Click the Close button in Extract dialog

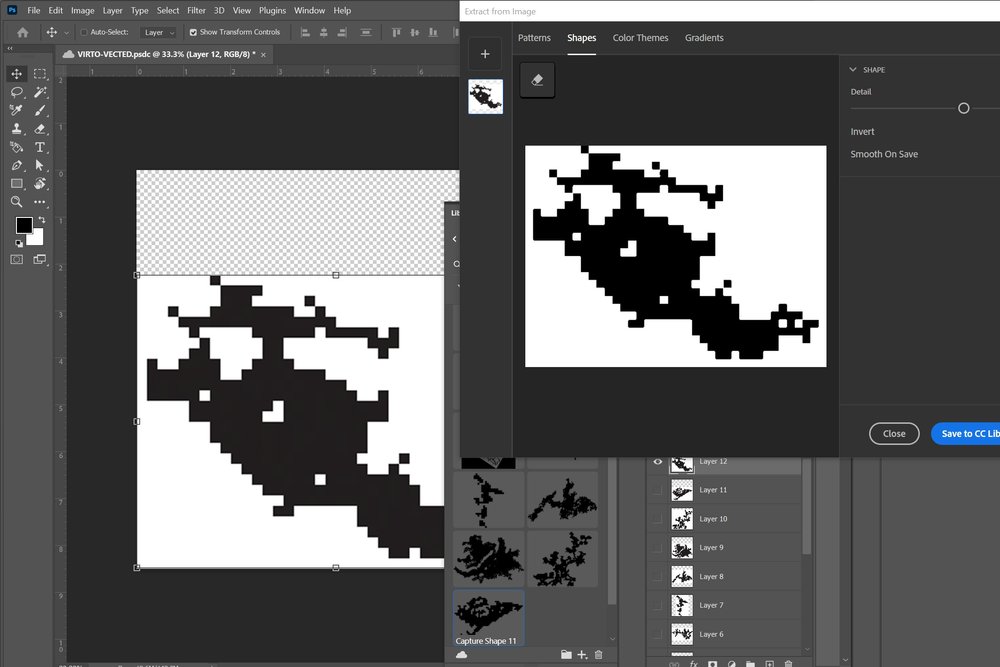894,434
